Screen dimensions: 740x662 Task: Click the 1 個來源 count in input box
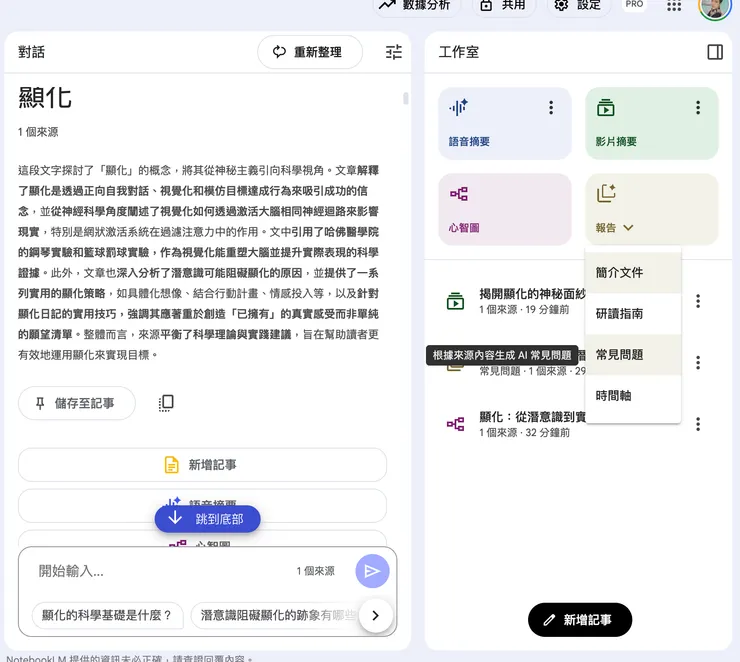pyautogui.click(x=315, y=571)
